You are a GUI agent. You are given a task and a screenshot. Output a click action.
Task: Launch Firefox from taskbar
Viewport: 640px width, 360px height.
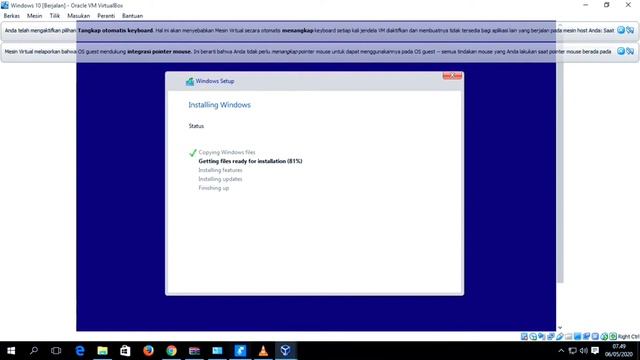click(148, 351)
